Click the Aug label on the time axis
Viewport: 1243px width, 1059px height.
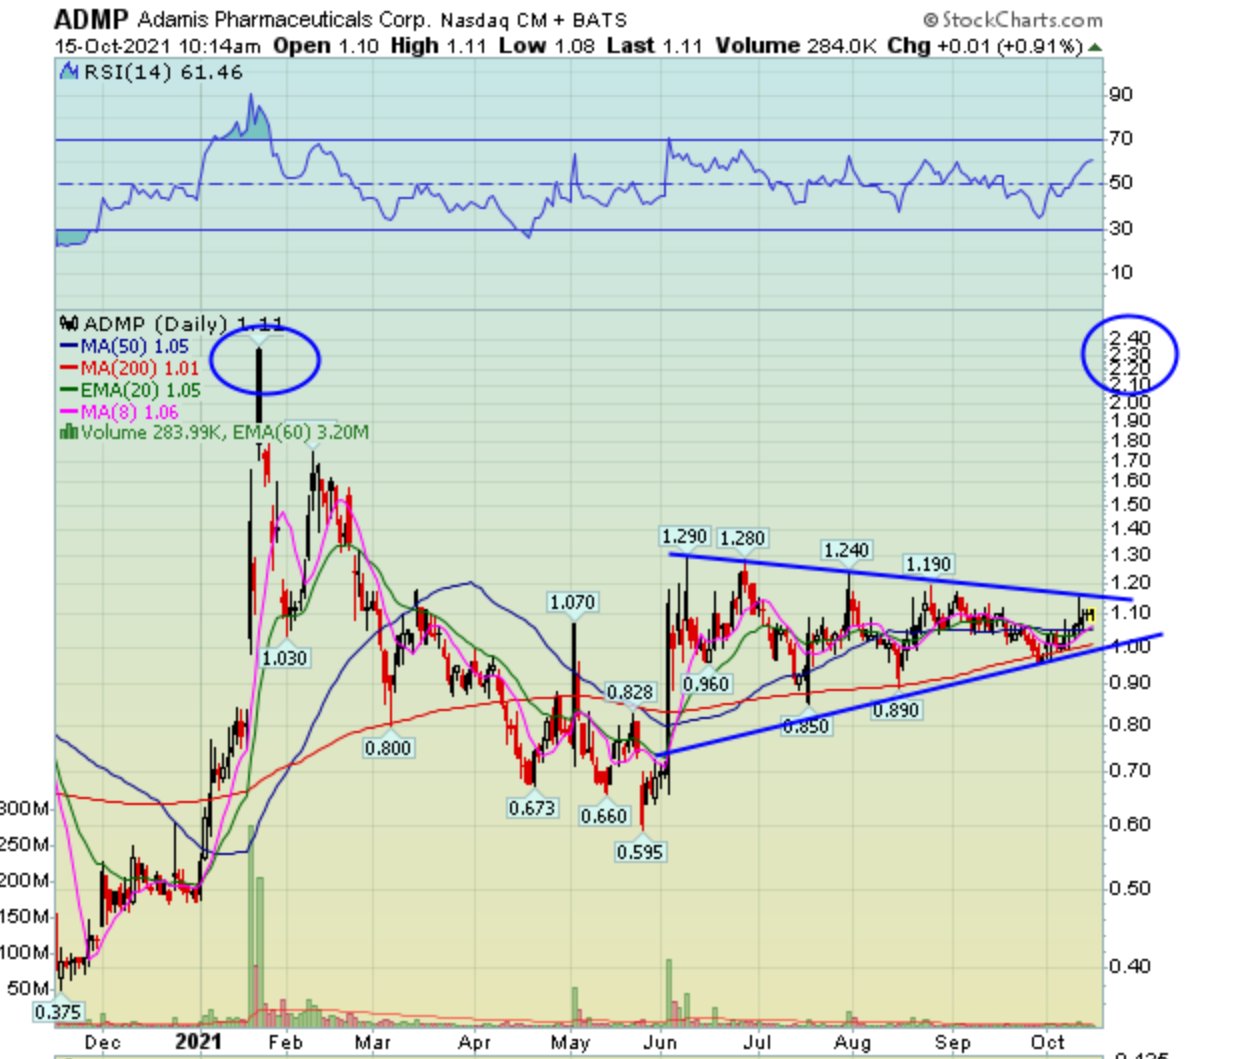tap(853, 1042)
